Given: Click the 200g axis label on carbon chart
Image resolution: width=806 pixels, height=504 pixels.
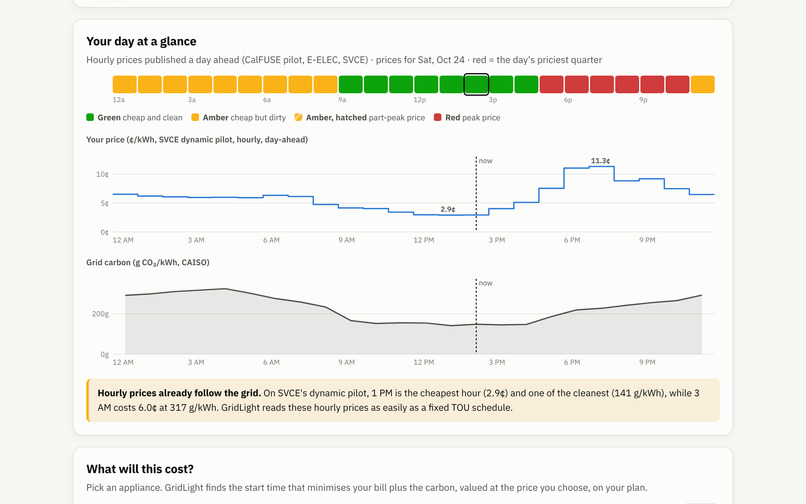Looking at the screenshot, I should pos(100,314).
